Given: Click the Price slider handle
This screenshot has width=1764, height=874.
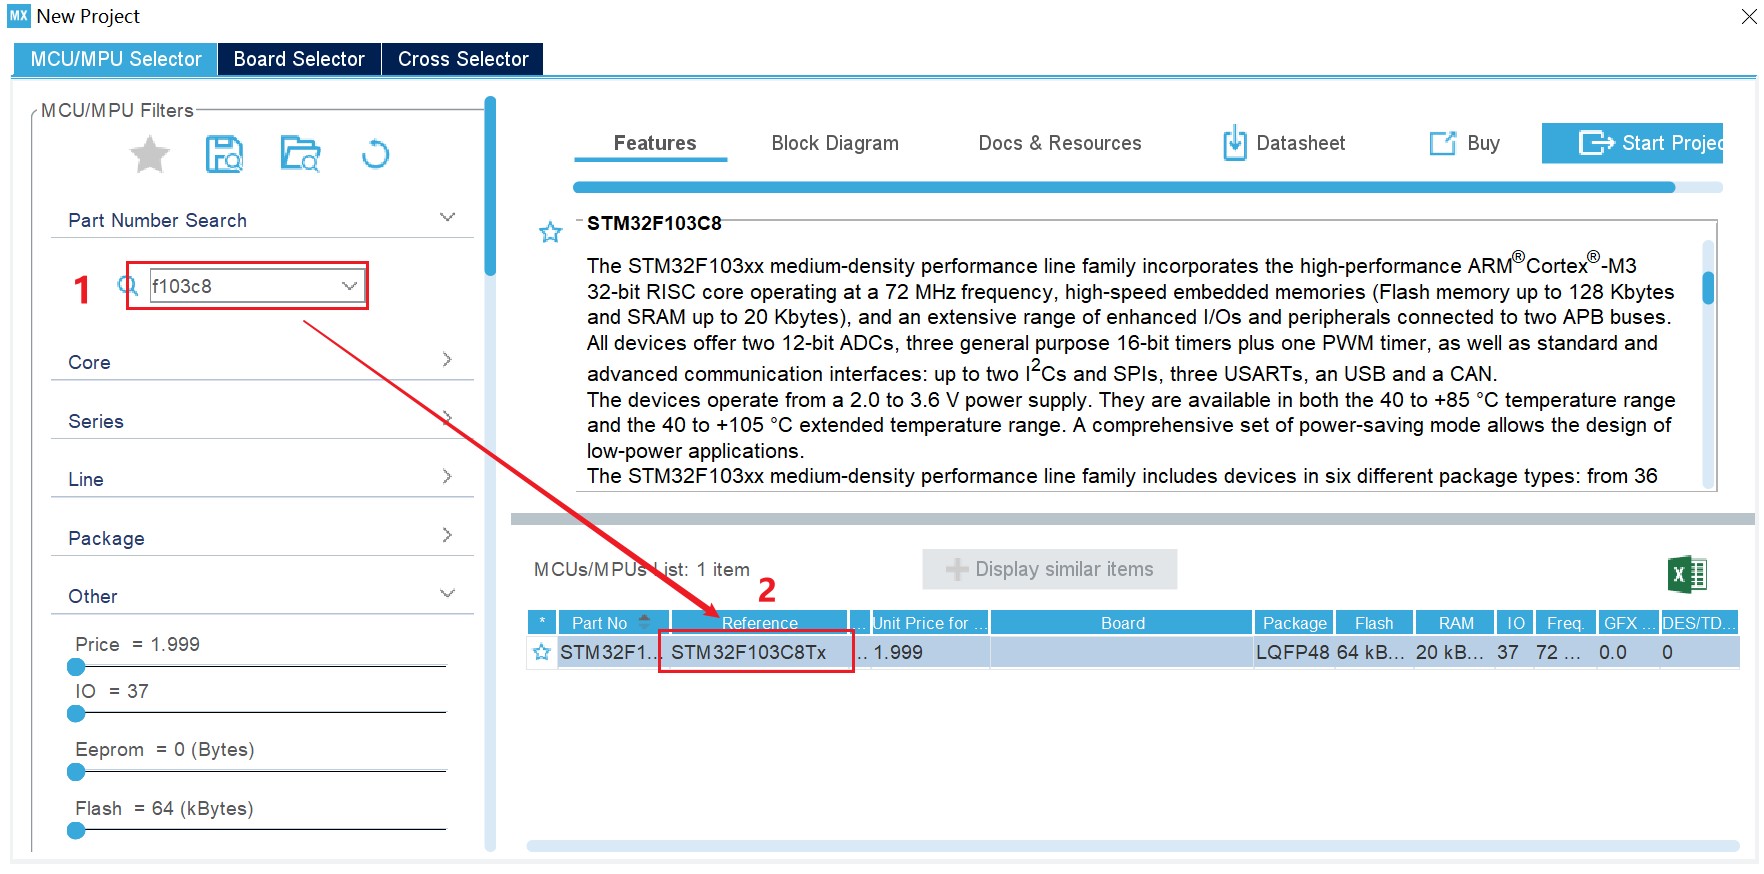Looking at the screenshot, I should click(x=76, y=667).
